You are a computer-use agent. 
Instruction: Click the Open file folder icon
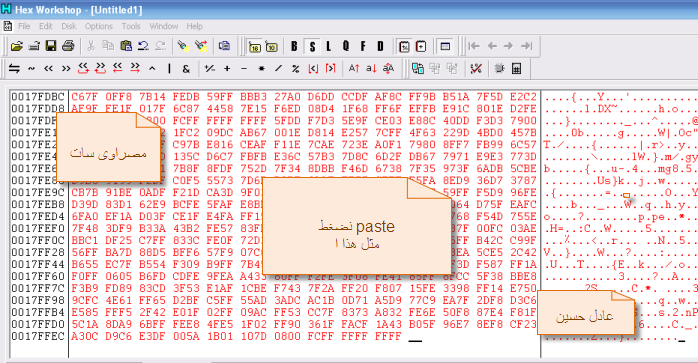click(17, 46)
